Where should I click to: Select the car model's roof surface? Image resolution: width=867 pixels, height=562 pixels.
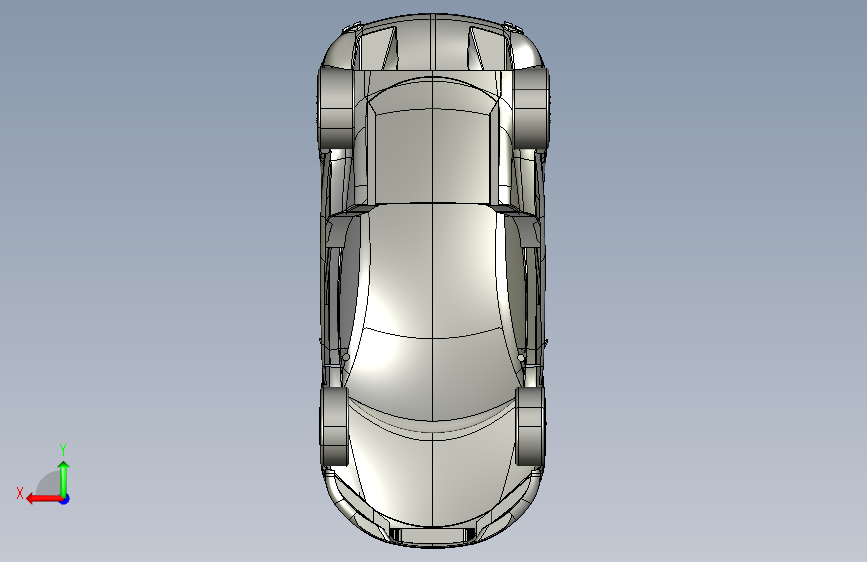pos(432,270)
